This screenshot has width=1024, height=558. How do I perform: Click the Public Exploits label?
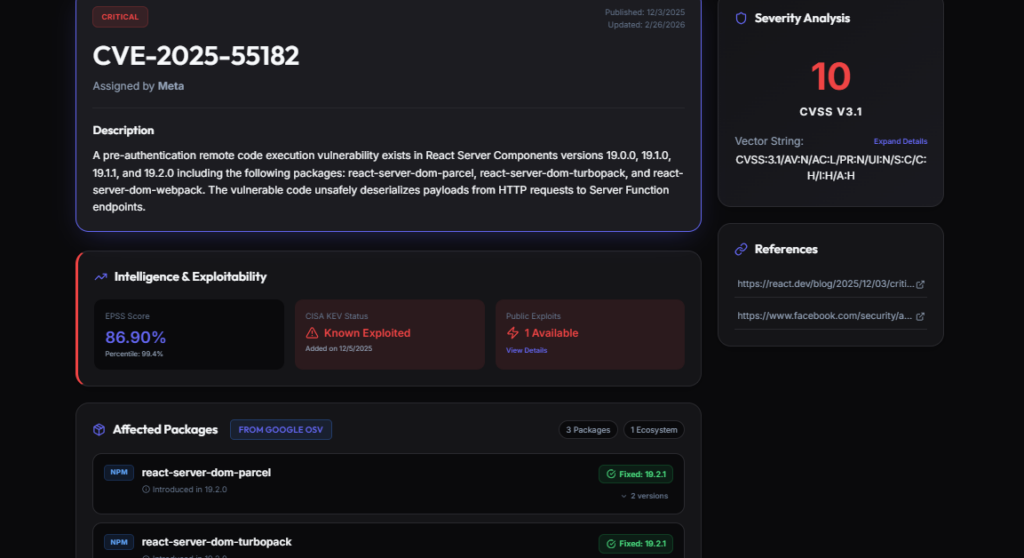point(533,316)
